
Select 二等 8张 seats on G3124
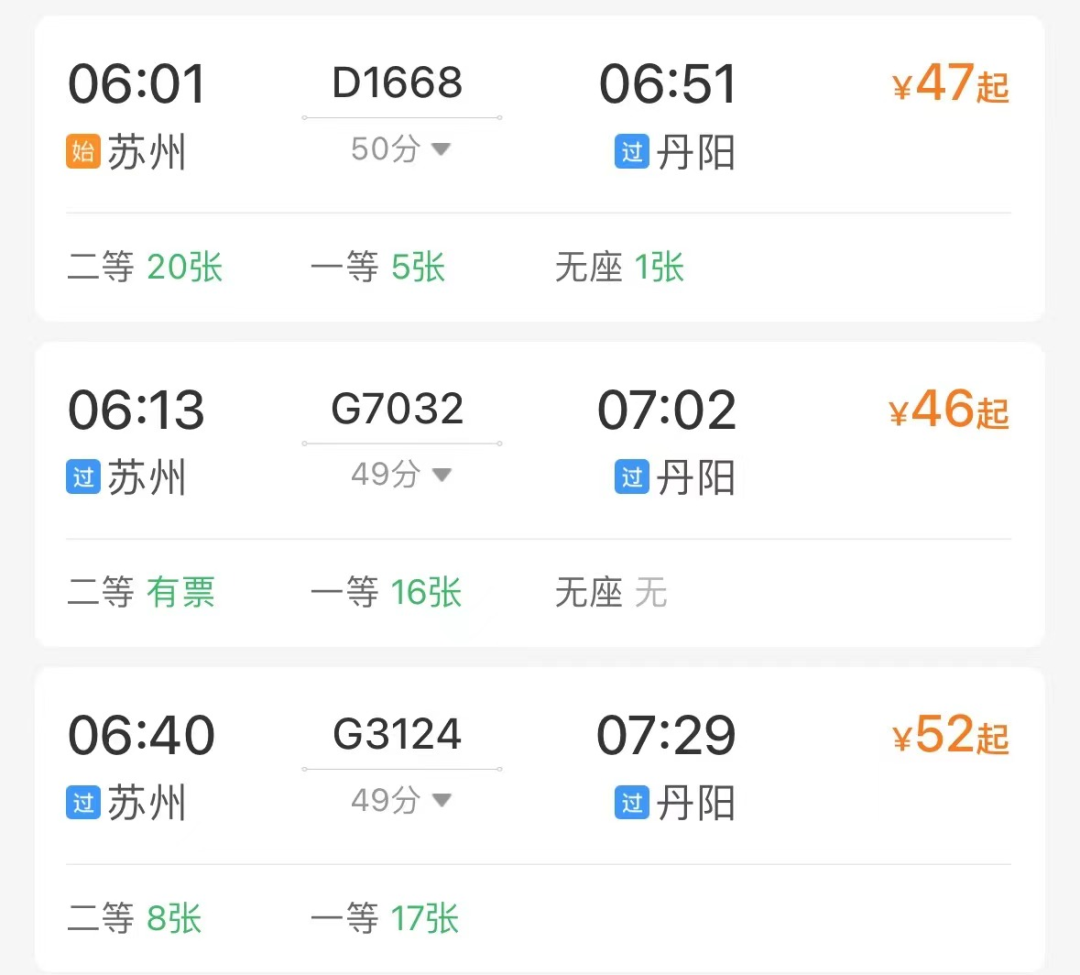pyautogui.click(x=135, y=918)
